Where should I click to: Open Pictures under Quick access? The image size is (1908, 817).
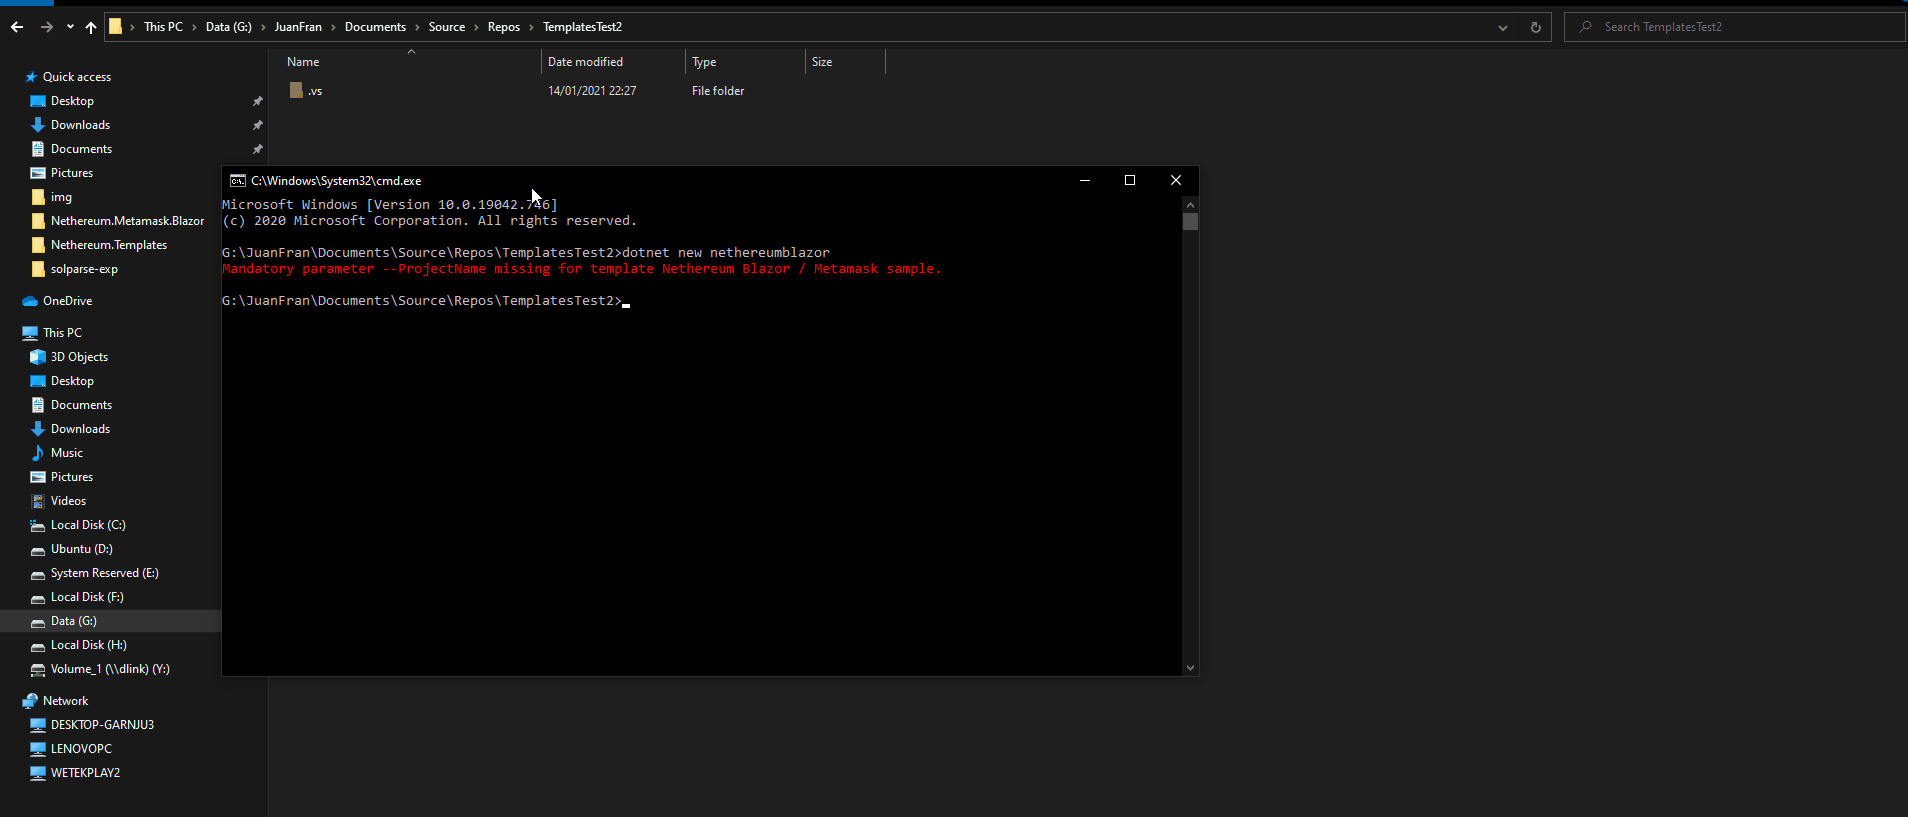click(71, 173)
